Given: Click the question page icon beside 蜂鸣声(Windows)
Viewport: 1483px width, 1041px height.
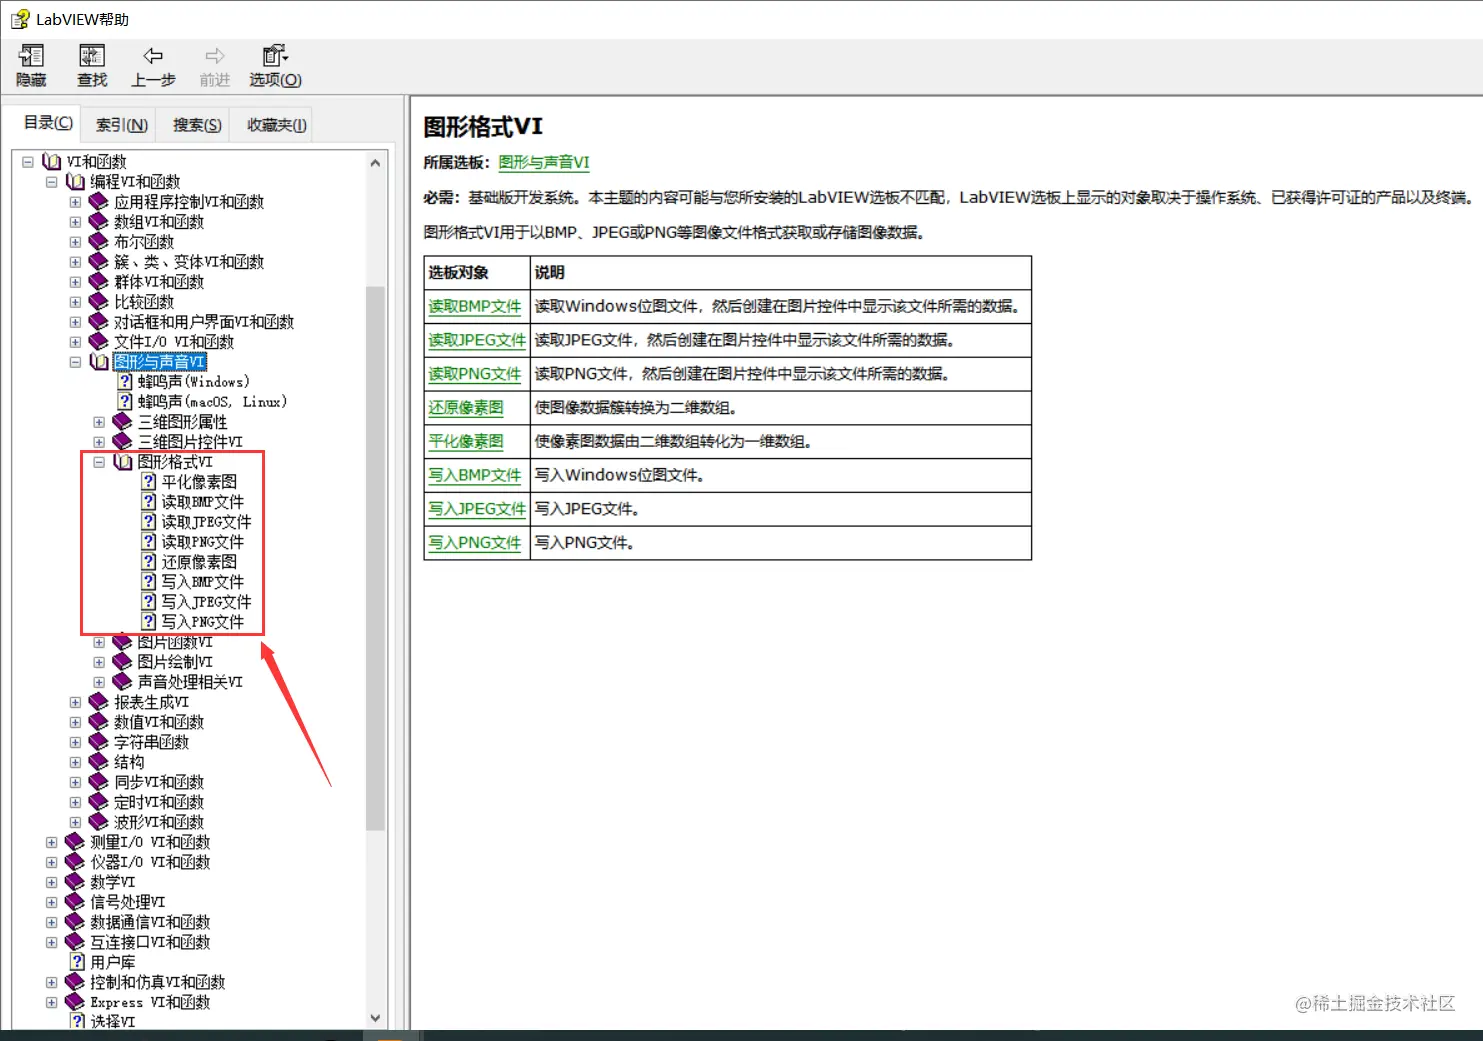Looking at the screenshot, I should [125, 381].
